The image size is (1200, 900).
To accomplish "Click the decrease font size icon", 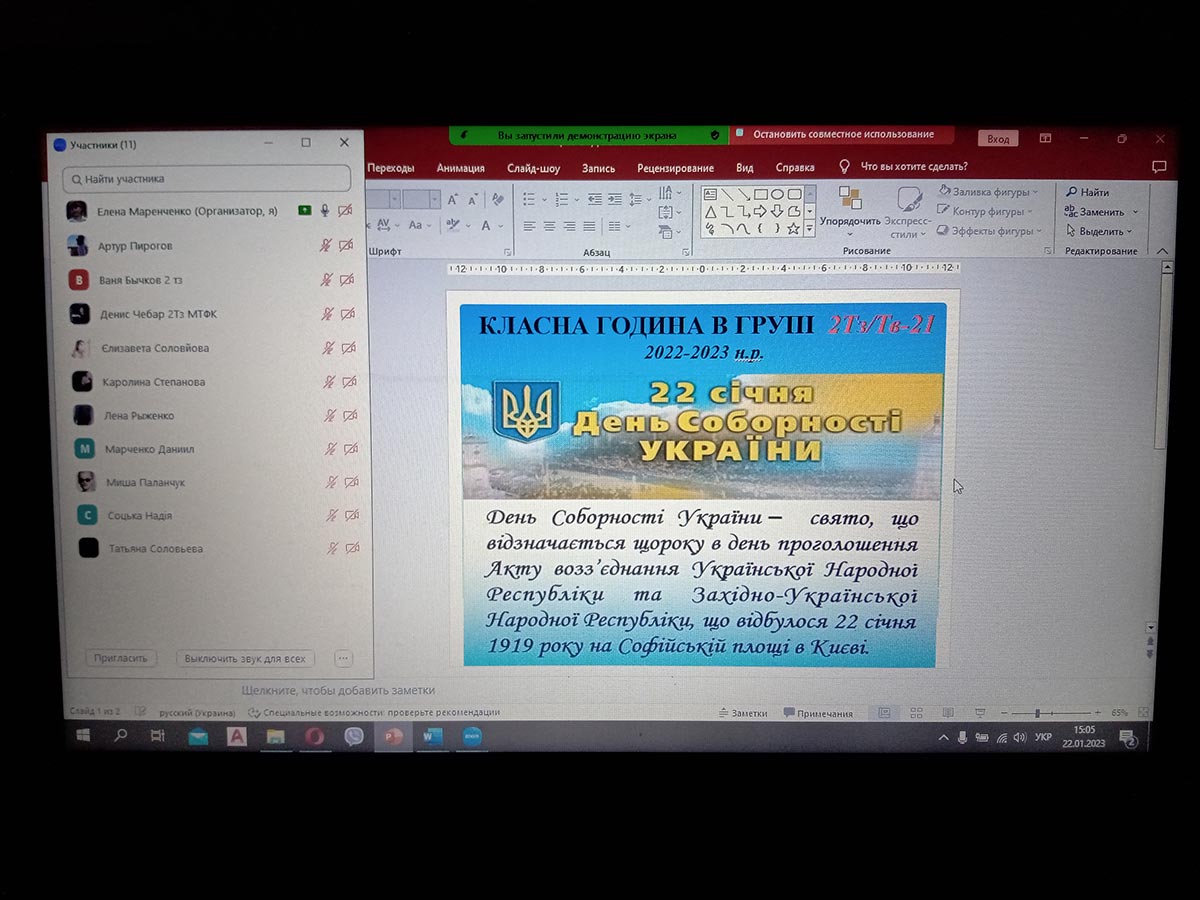I will pos(474,200).
